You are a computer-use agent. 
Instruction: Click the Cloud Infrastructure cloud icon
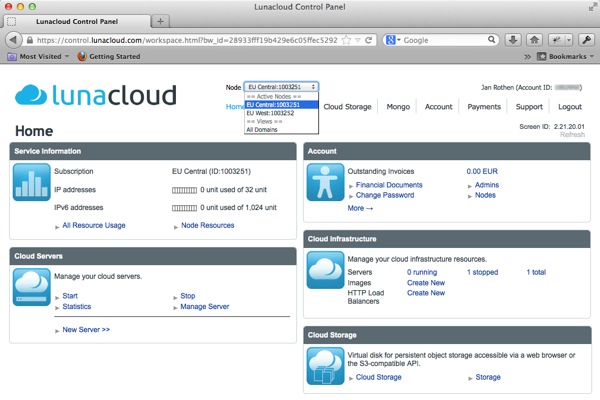tap(325, 270)
